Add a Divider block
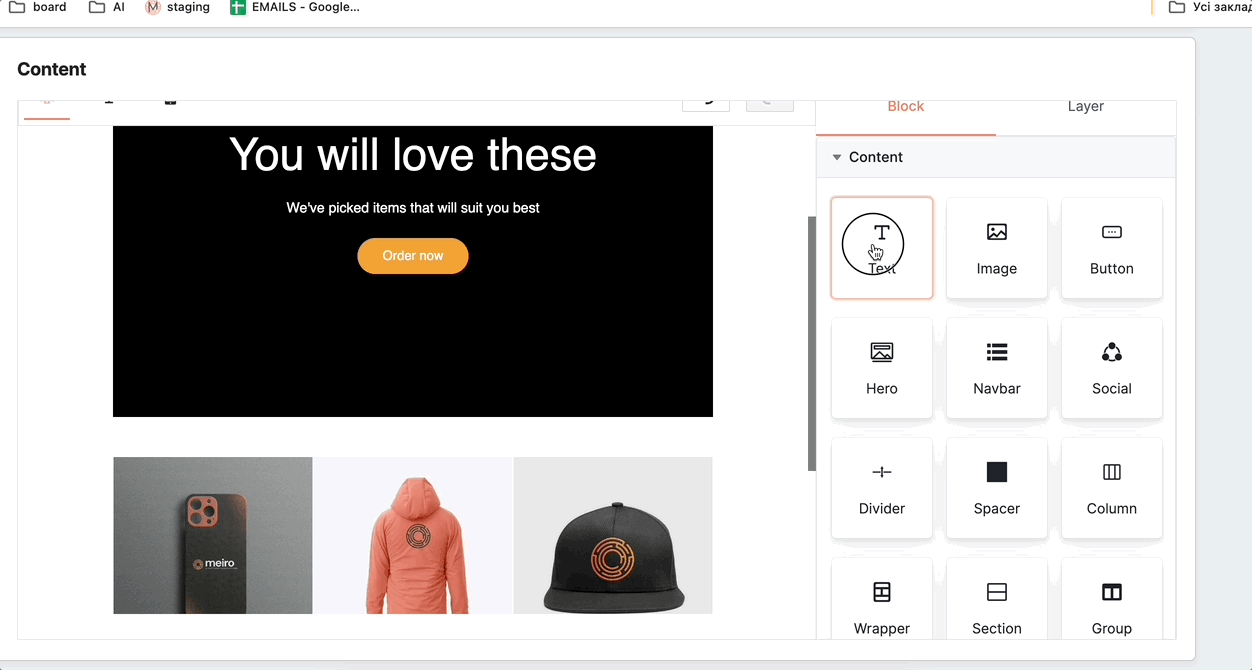 [881, 487]
